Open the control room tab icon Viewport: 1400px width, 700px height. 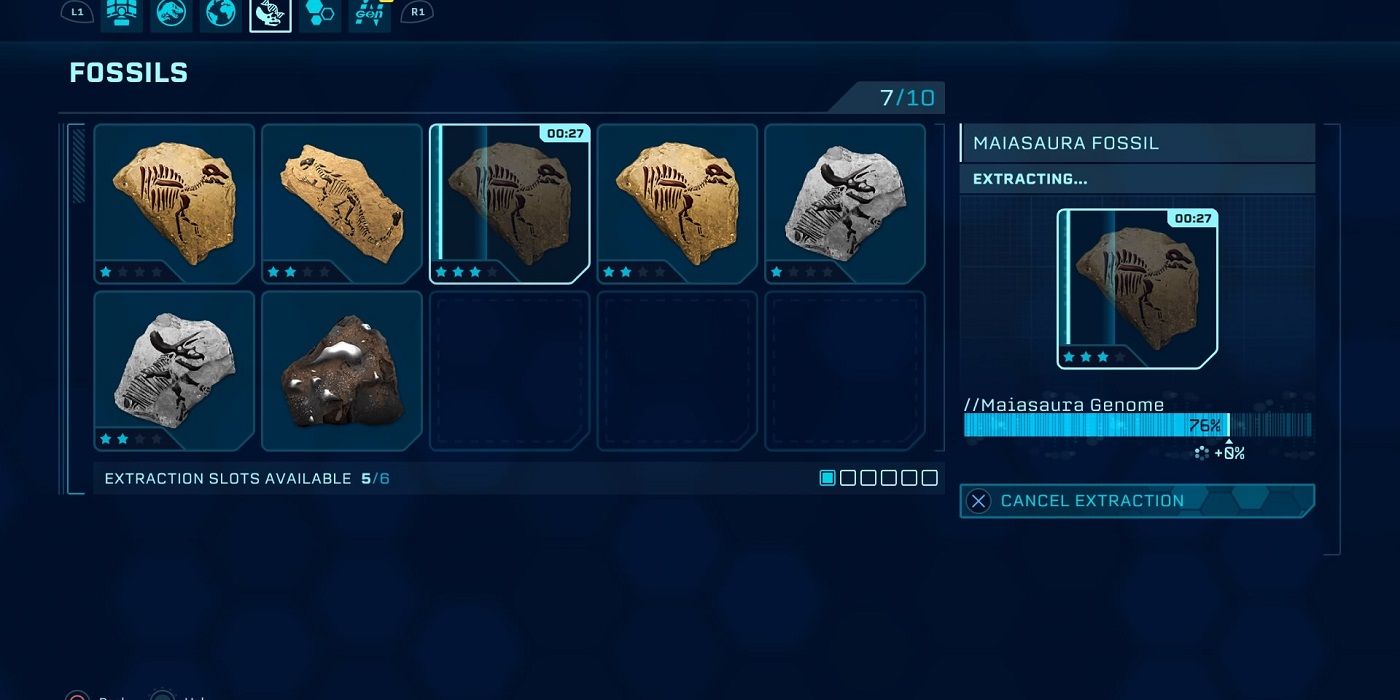pyautogui.click(x=122, y=14)
